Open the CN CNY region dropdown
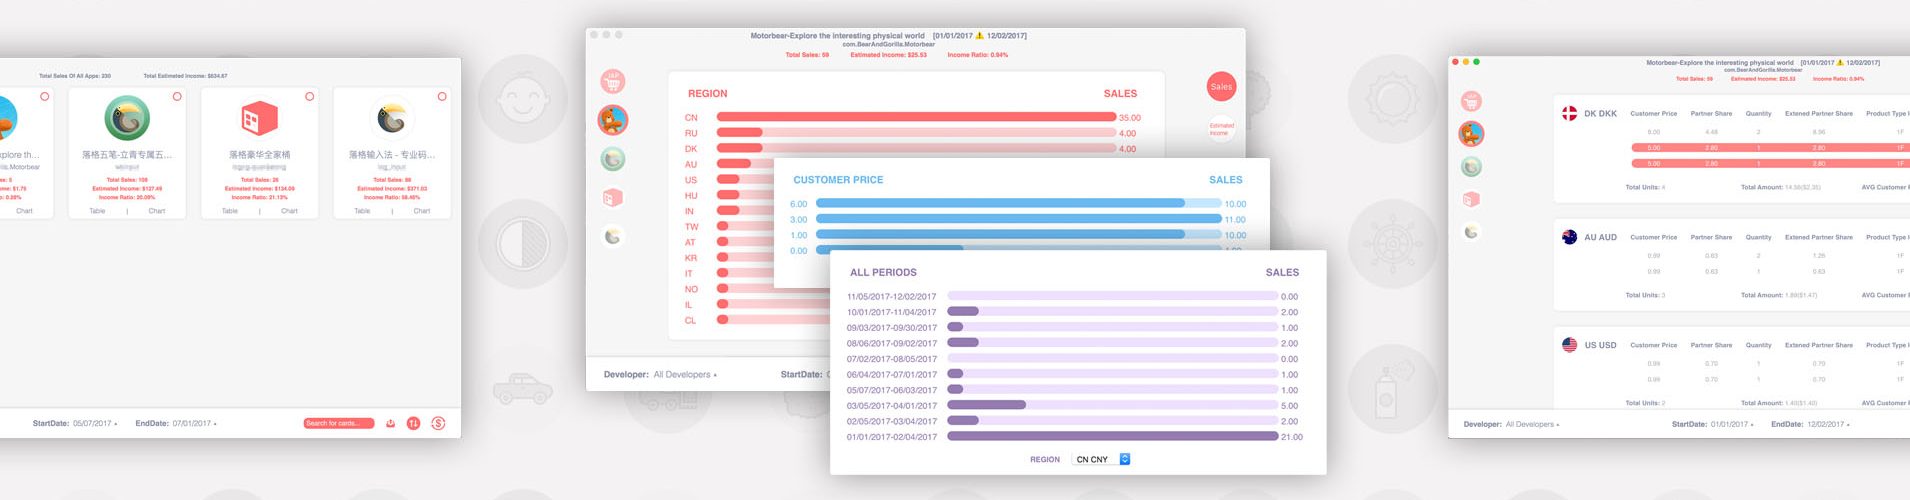The image size is (1910, 500). click(1101, 459)
